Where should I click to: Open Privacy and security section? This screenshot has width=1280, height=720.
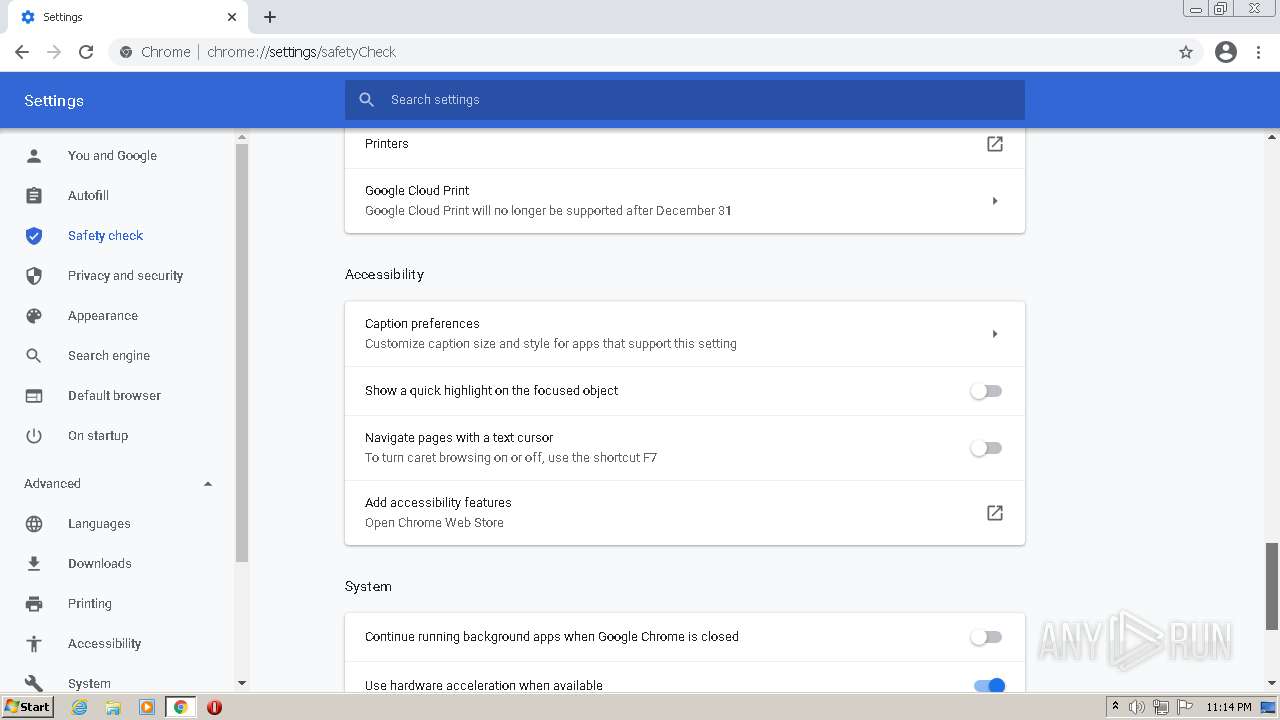(125, 276)
